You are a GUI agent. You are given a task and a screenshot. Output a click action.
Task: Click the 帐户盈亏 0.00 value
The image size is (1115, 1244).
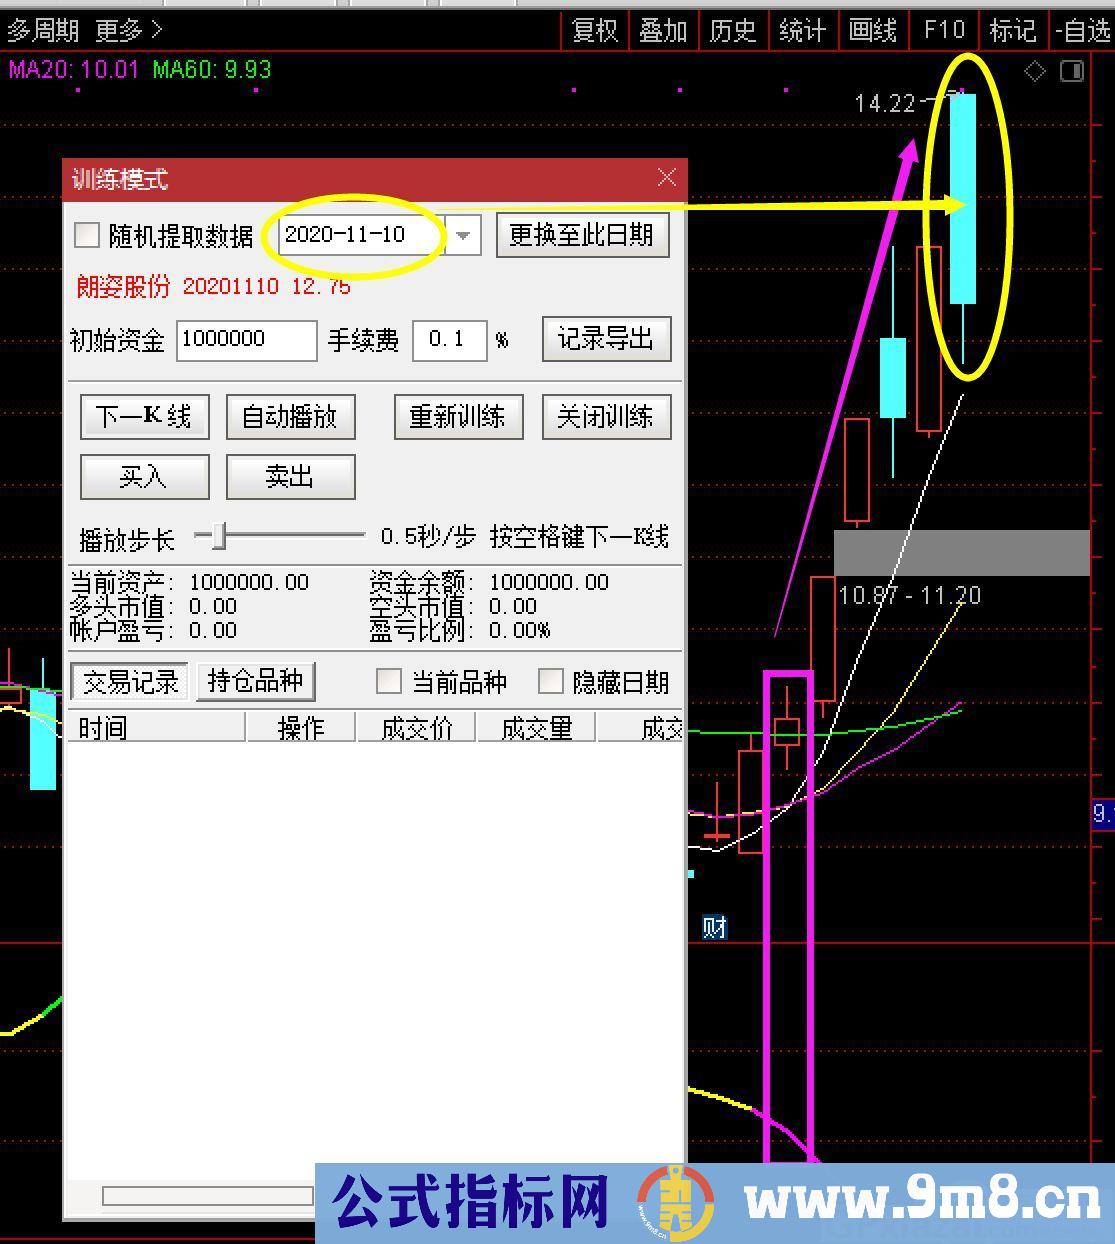point(213,631)
